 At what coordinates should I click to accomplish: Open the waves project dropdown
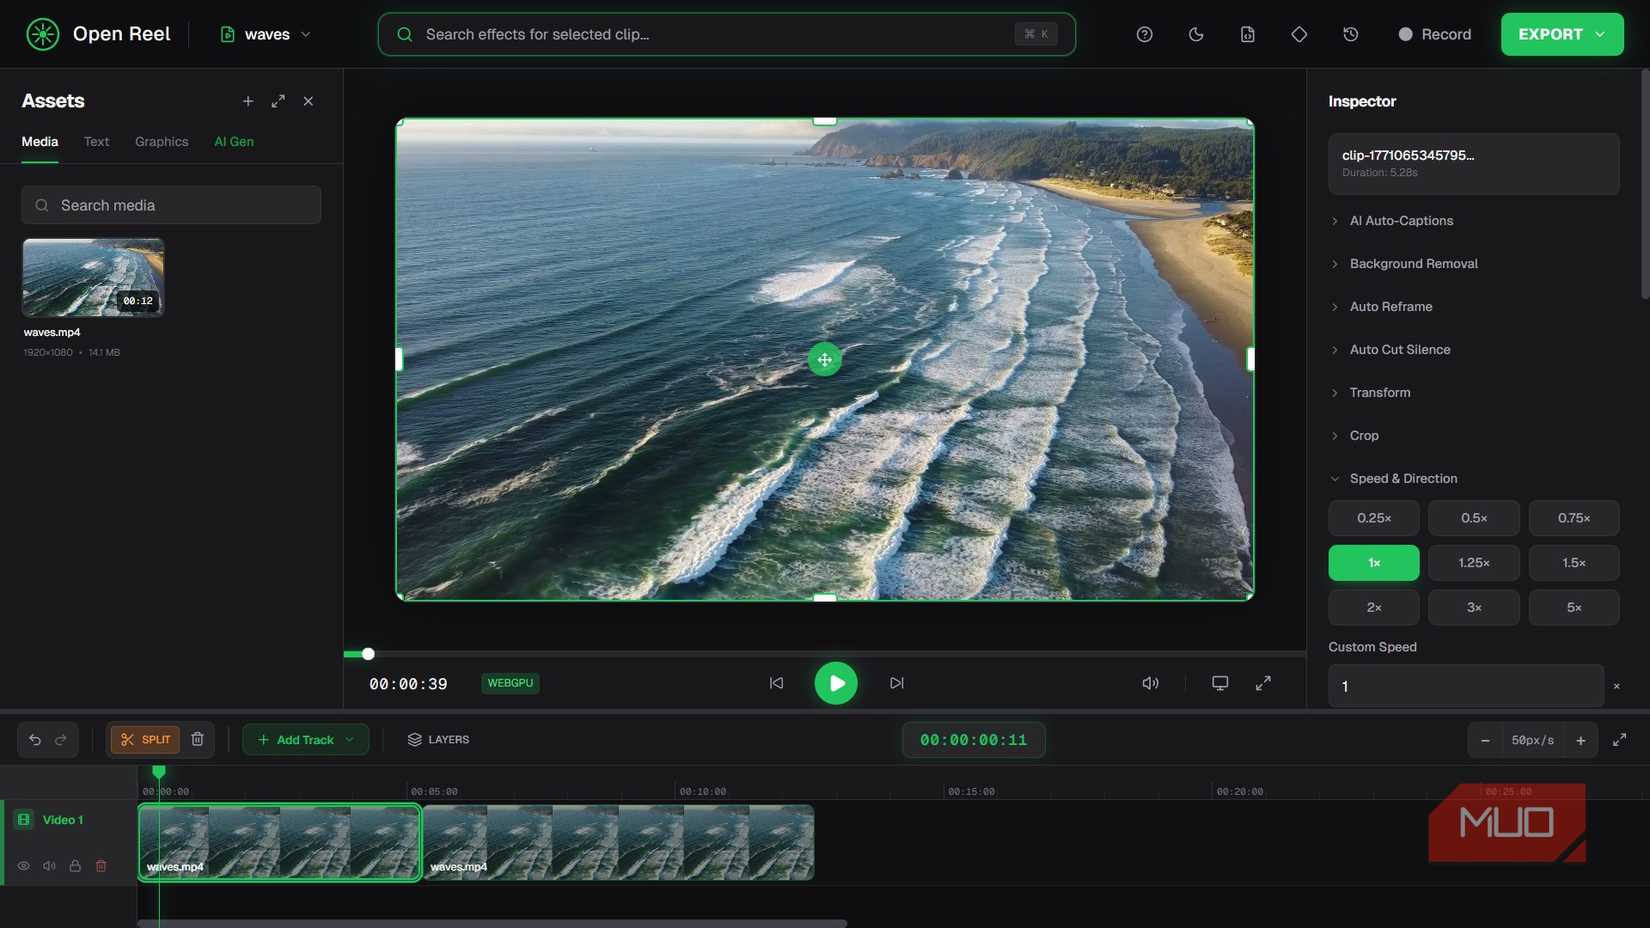click(266, 34)
